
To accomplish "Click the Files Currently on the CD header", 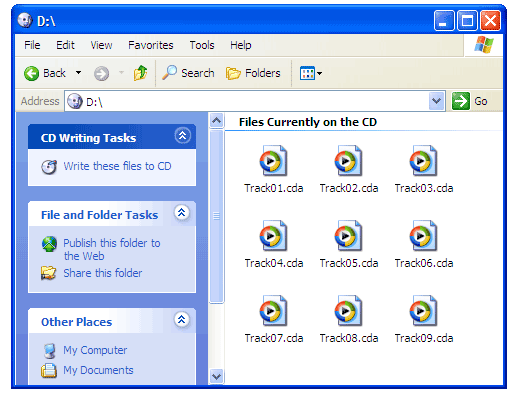I will [x=308, y=122].
